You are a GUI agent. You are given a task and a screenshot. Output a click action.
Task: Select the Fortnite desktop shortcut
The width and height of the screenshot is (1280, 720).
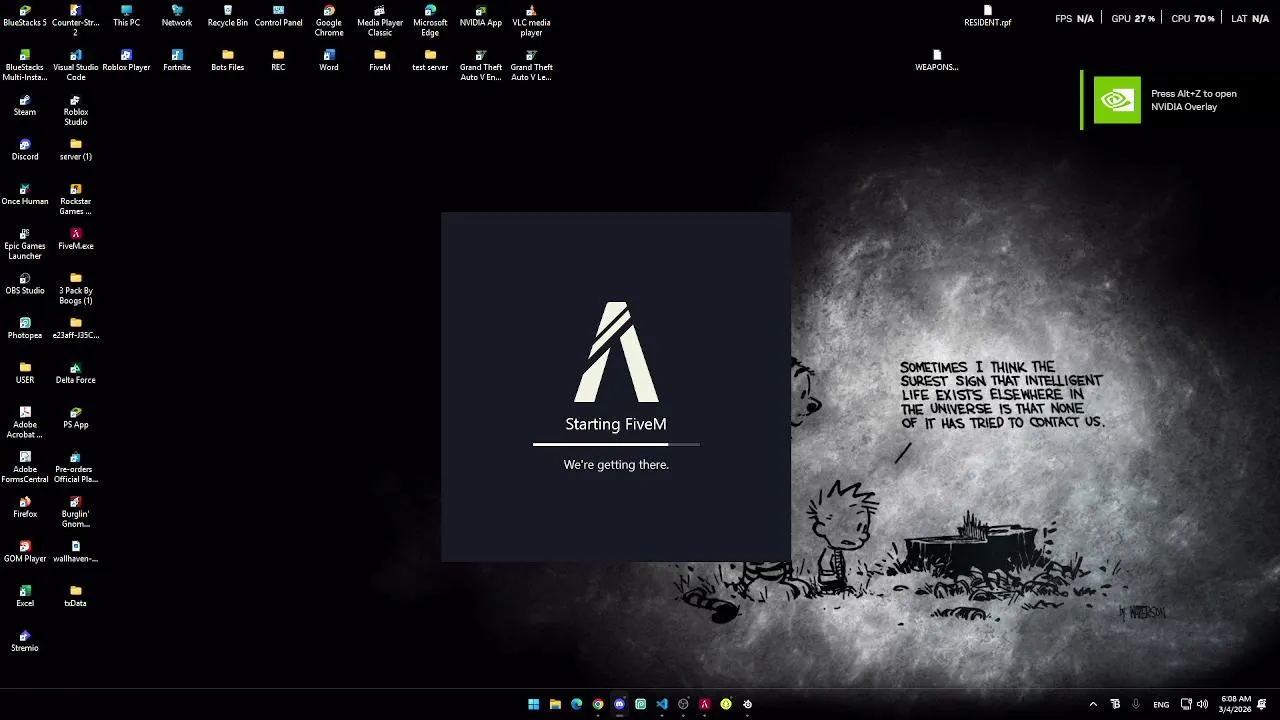(177, 61)
